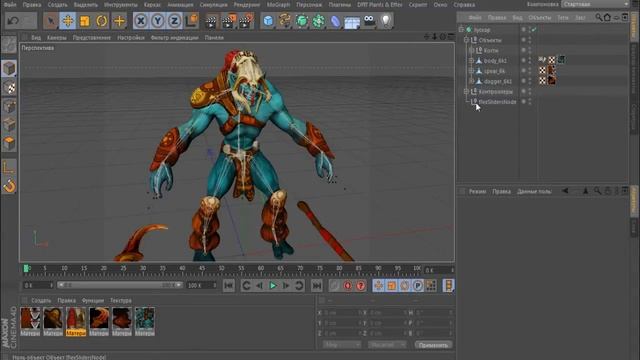Enable the axis L-shaped icon
This screenshot has height=360, width=640.
pyautogui.click(x=9, y=167)
